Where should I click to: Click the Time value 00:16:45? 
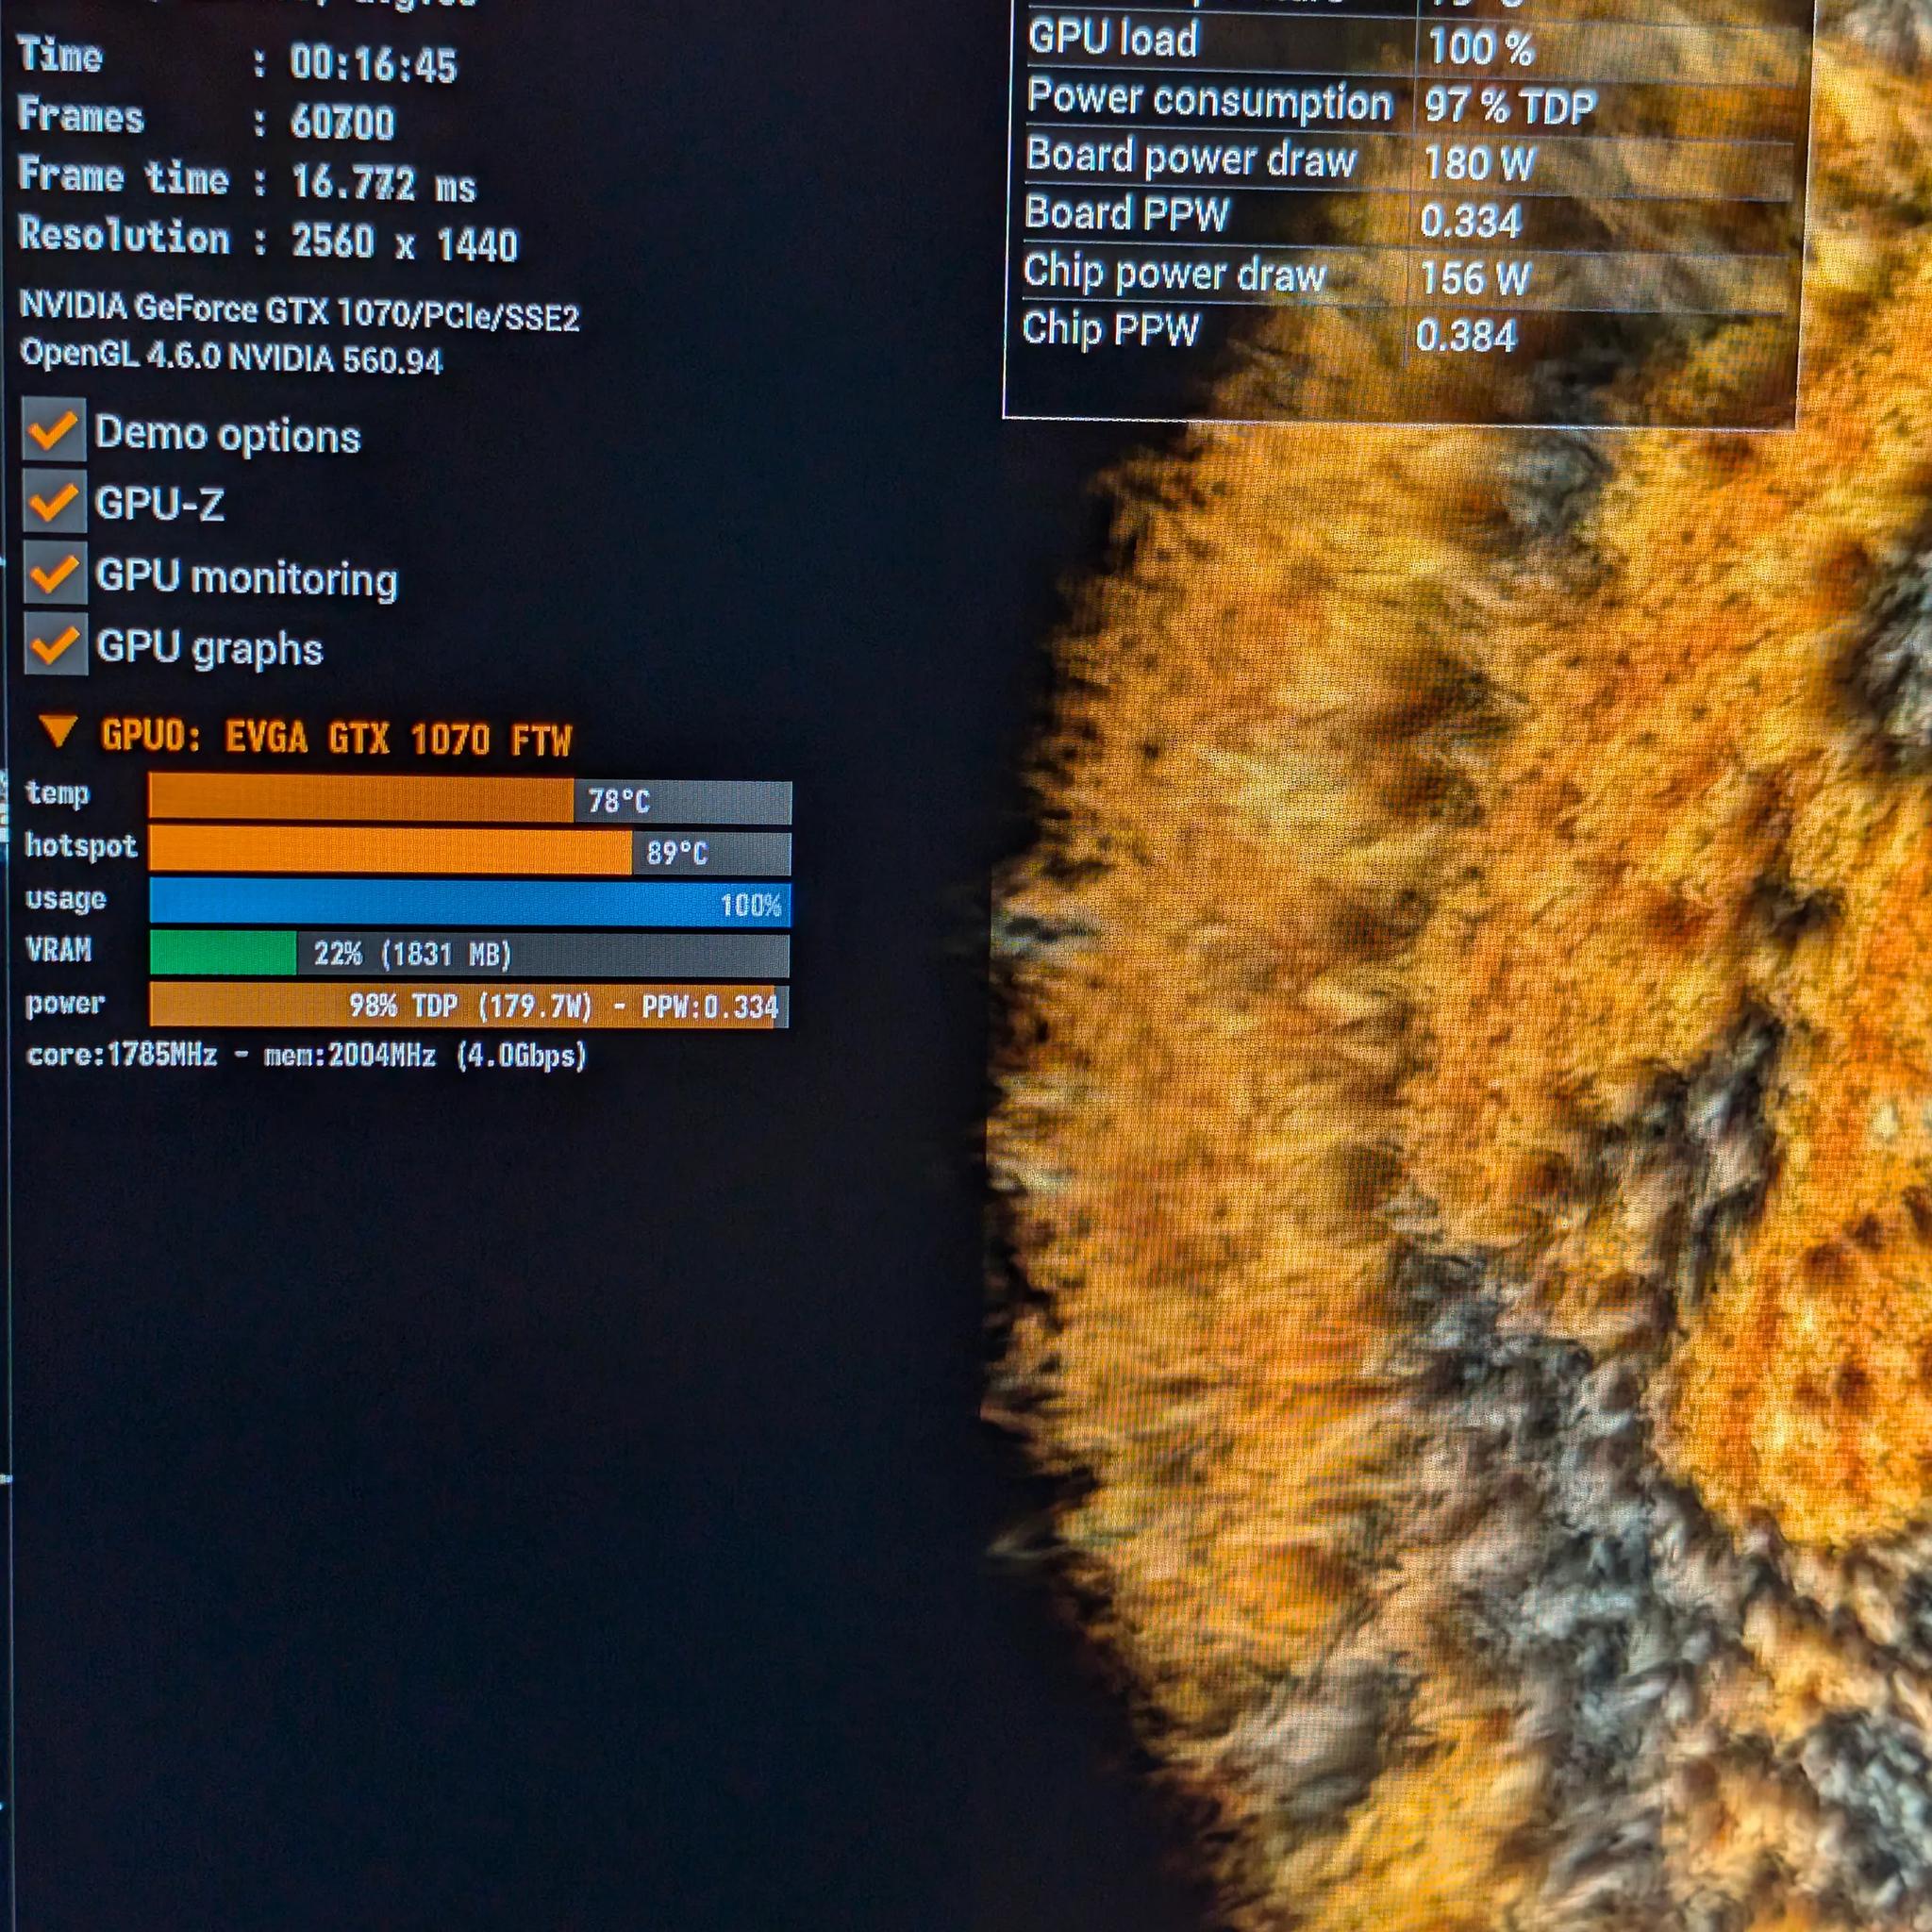coord(373,65)
